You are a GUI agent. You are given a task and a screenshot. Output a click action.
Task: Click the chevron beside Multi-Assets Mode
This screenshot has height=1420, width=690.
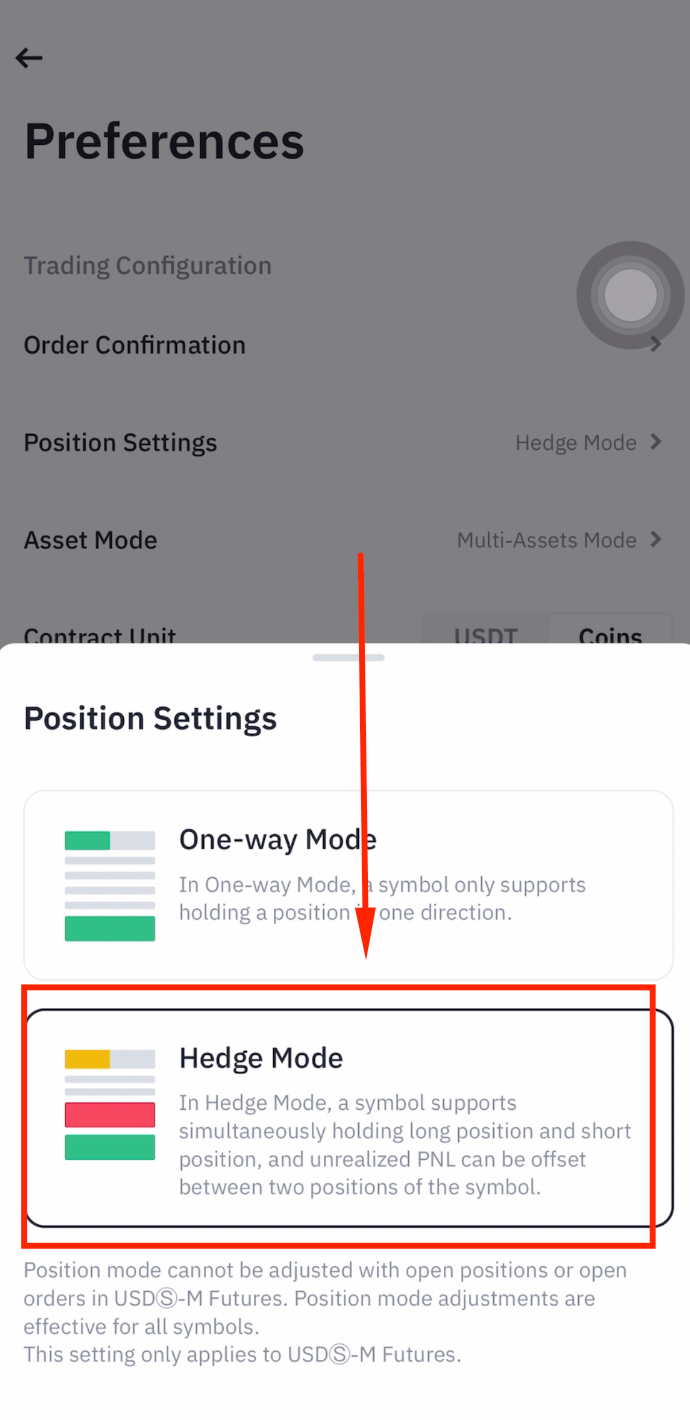click(659, 540)
